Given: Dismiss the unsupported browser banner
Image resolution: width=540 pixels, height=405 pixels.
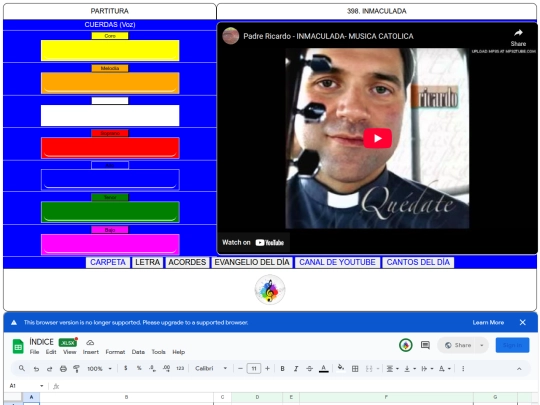Looking at the screenshot, I should pyautogui.click(x=522, y=322).
